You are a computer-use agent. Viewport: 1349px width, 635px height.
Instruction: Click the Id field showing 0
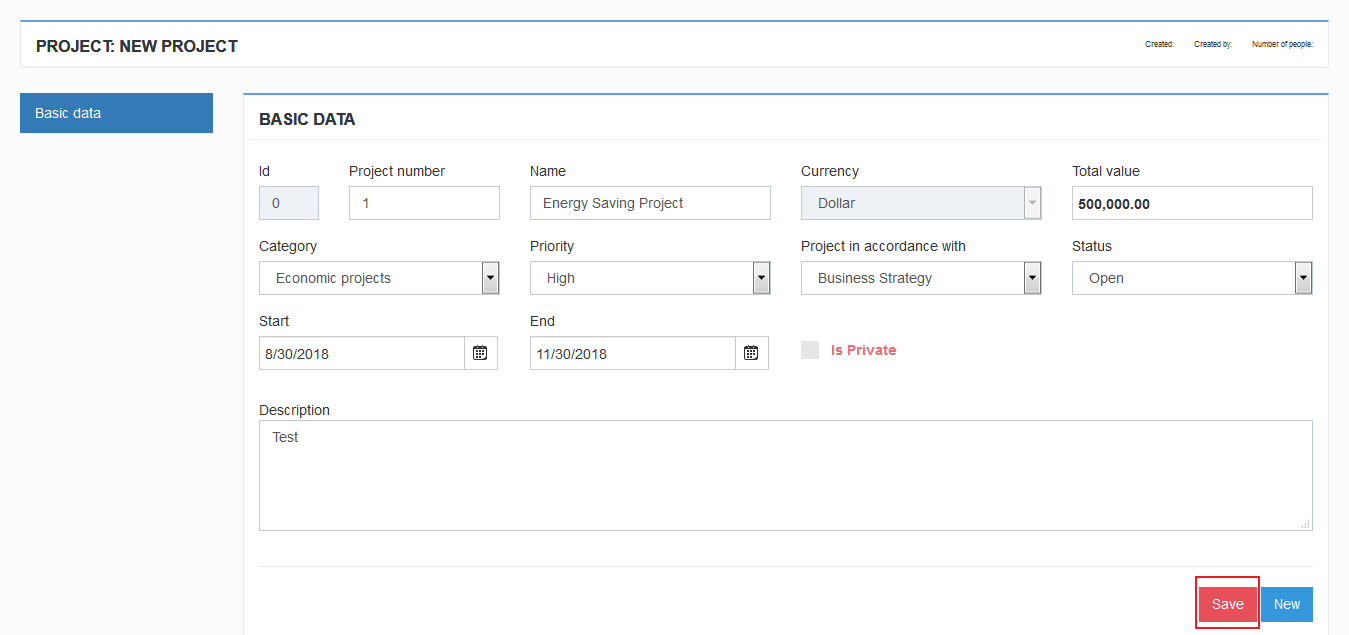(x=289, y=203)
